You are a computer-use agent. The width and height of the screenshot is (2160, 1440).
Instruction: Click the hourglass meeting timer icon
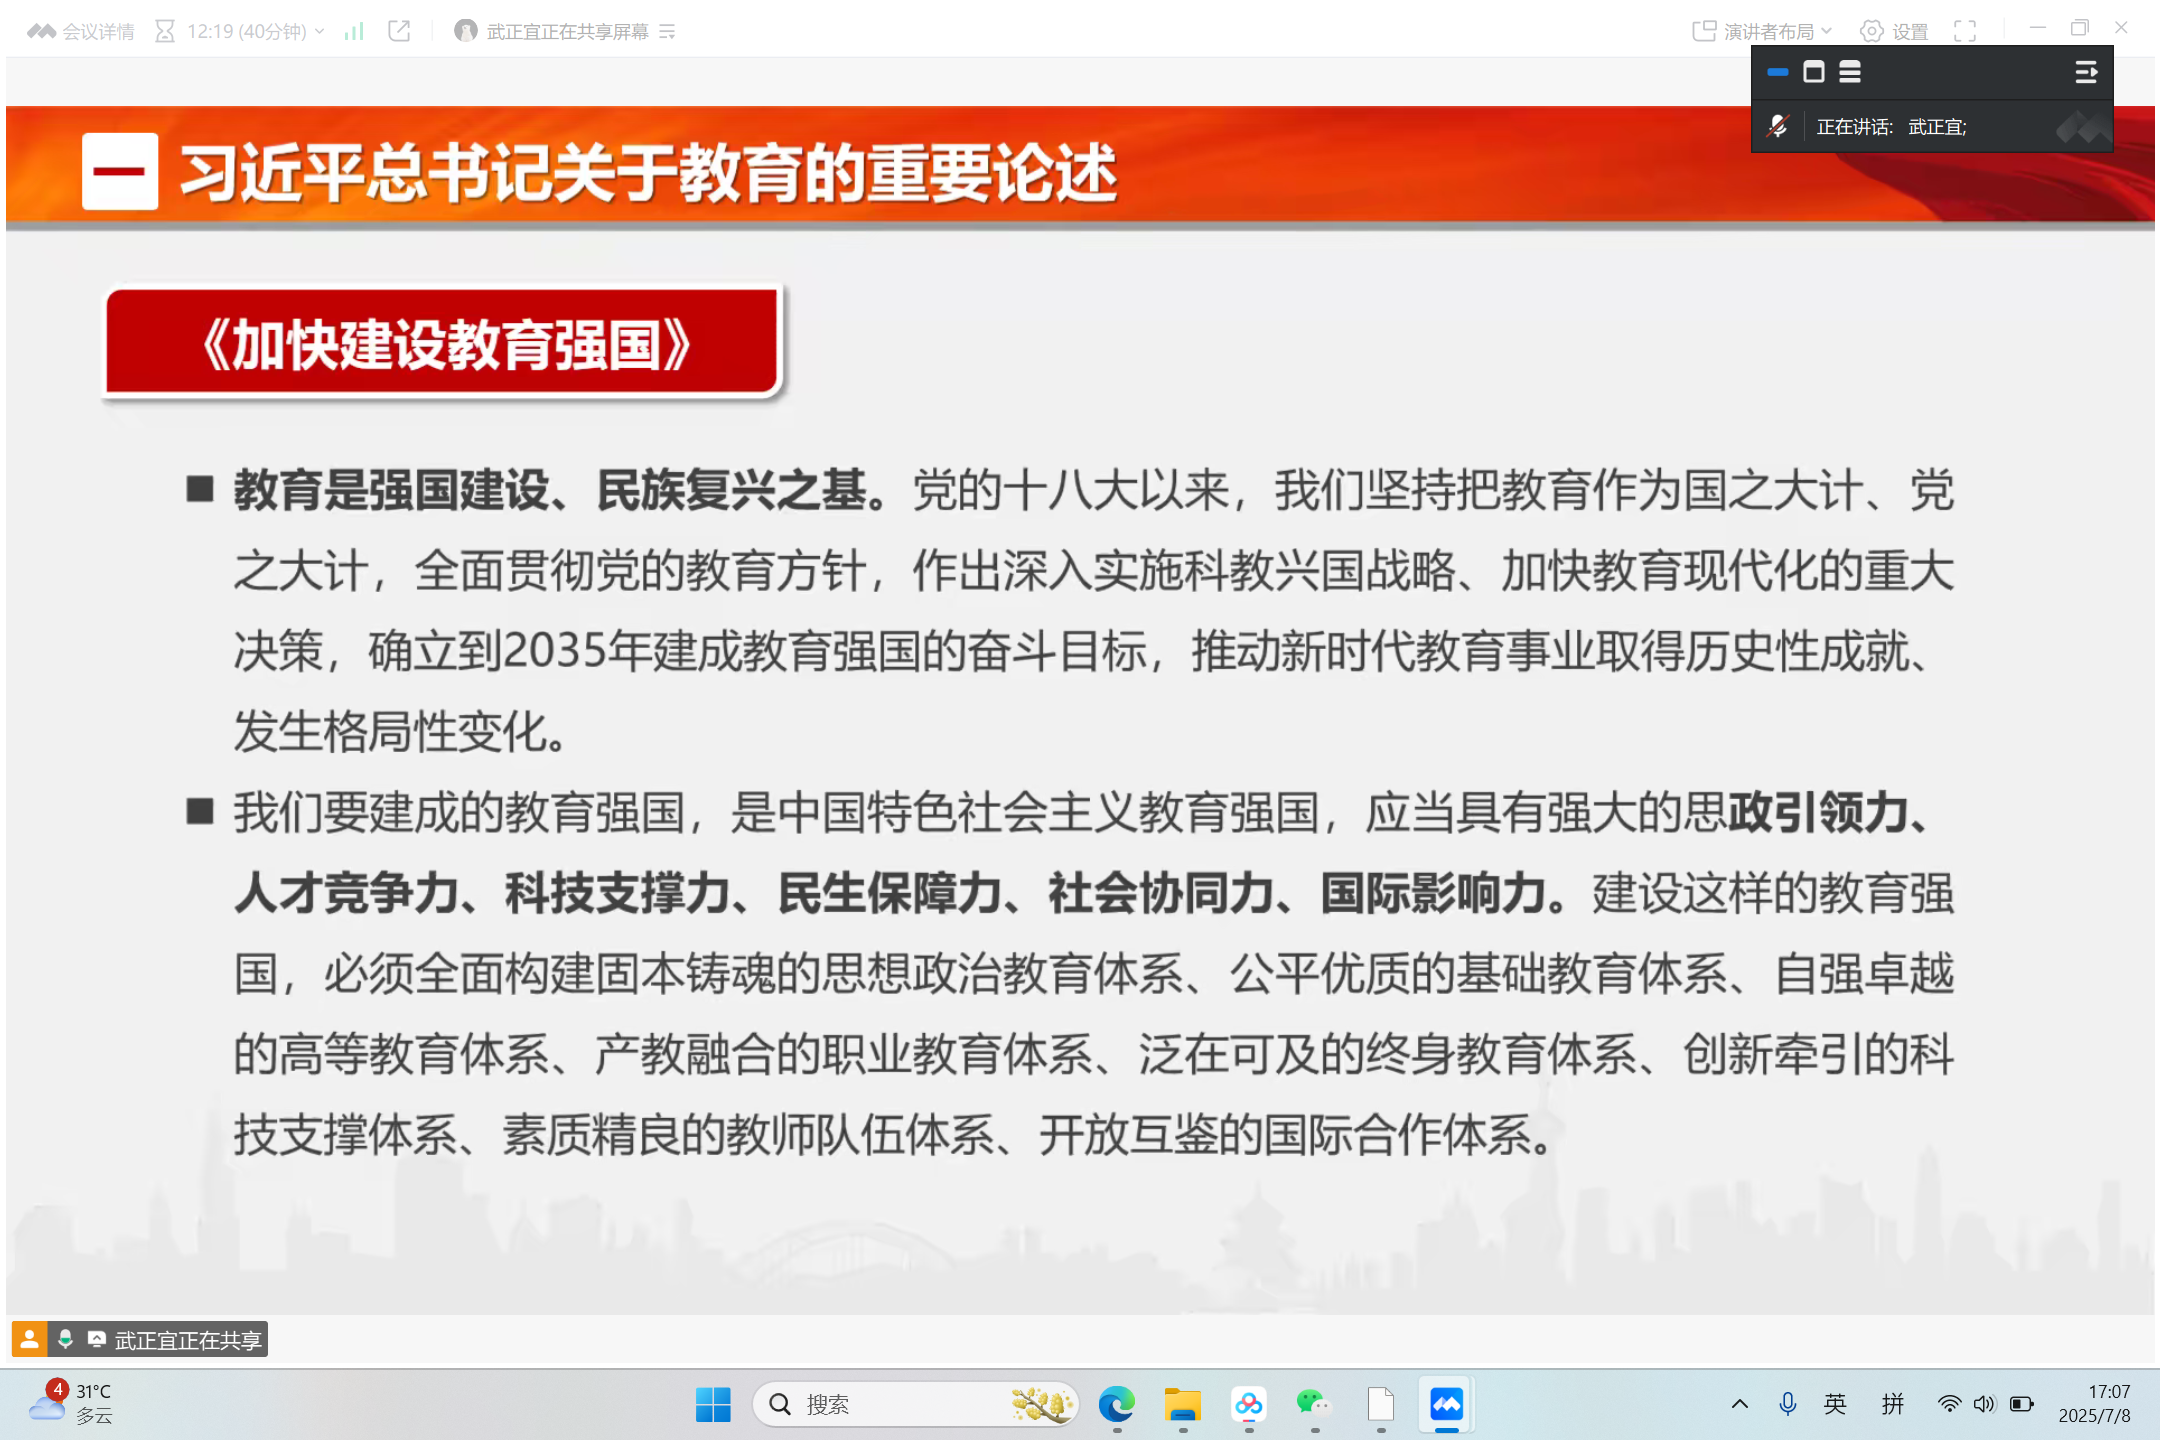point(164,31)
